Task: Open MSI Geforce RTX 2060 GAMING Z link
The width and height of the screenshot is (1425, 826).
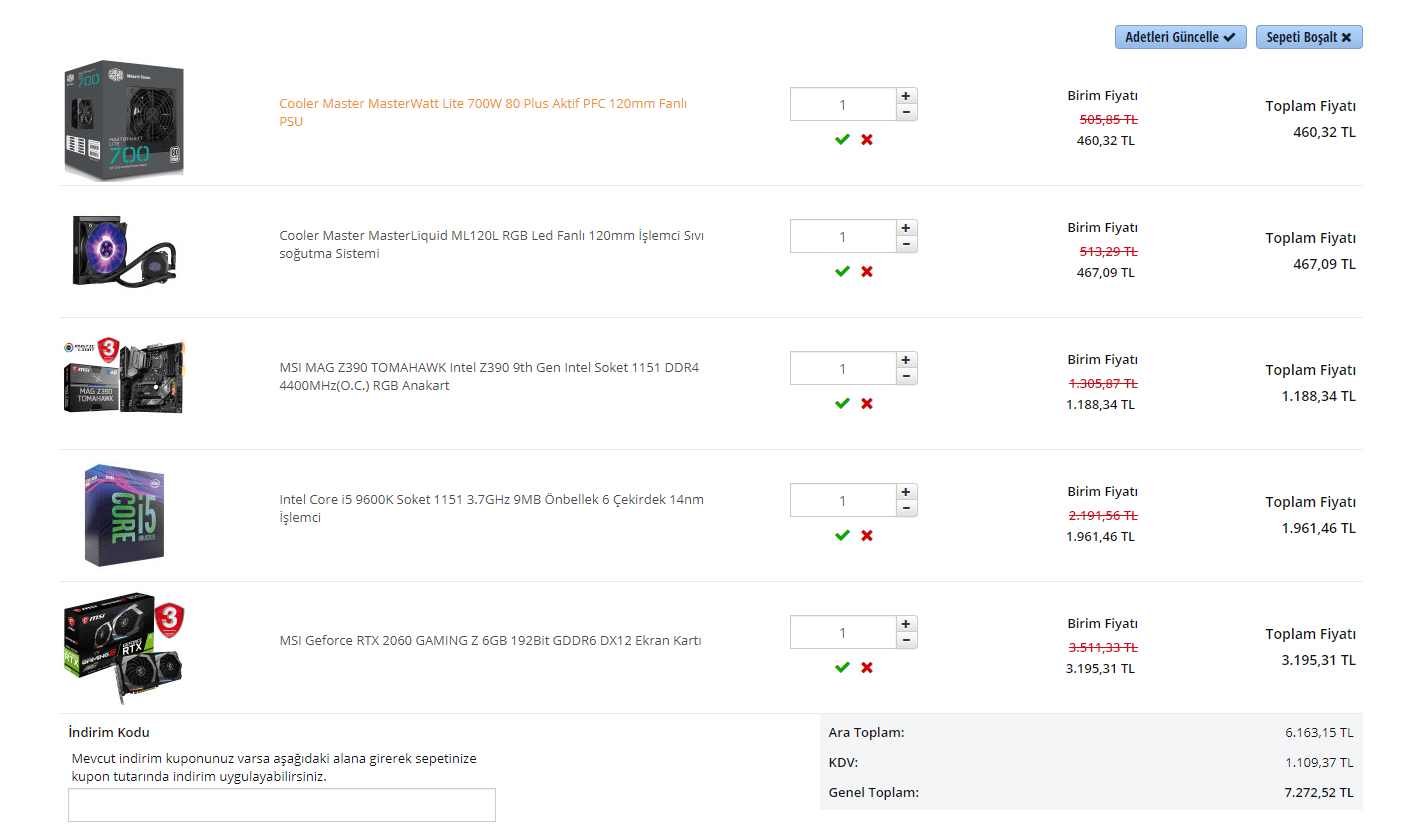Action: 490,640
